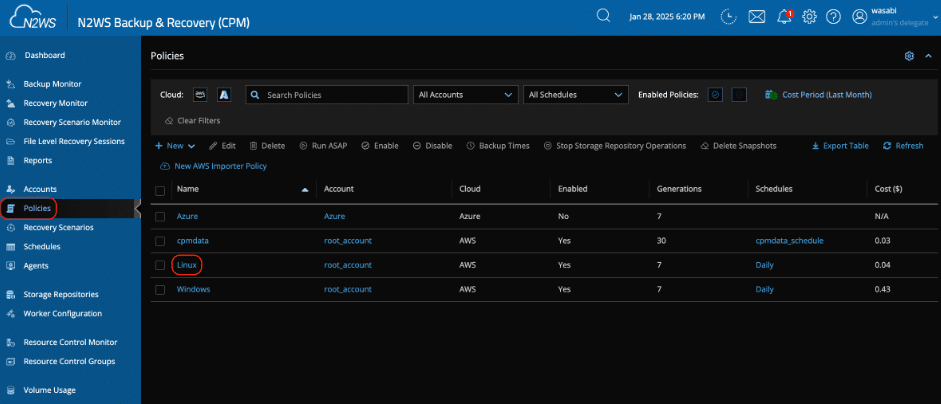This screenshot has height=404, width=941.
Task: Open the help question mark icon
Action: click(x=833, y=17)
